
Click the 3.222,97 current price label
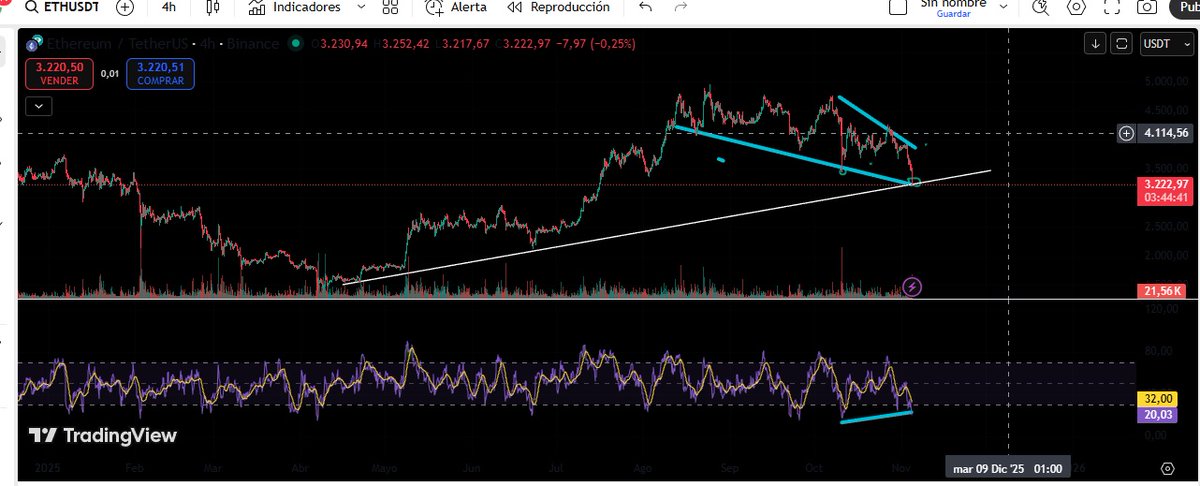click(1165, 184)
